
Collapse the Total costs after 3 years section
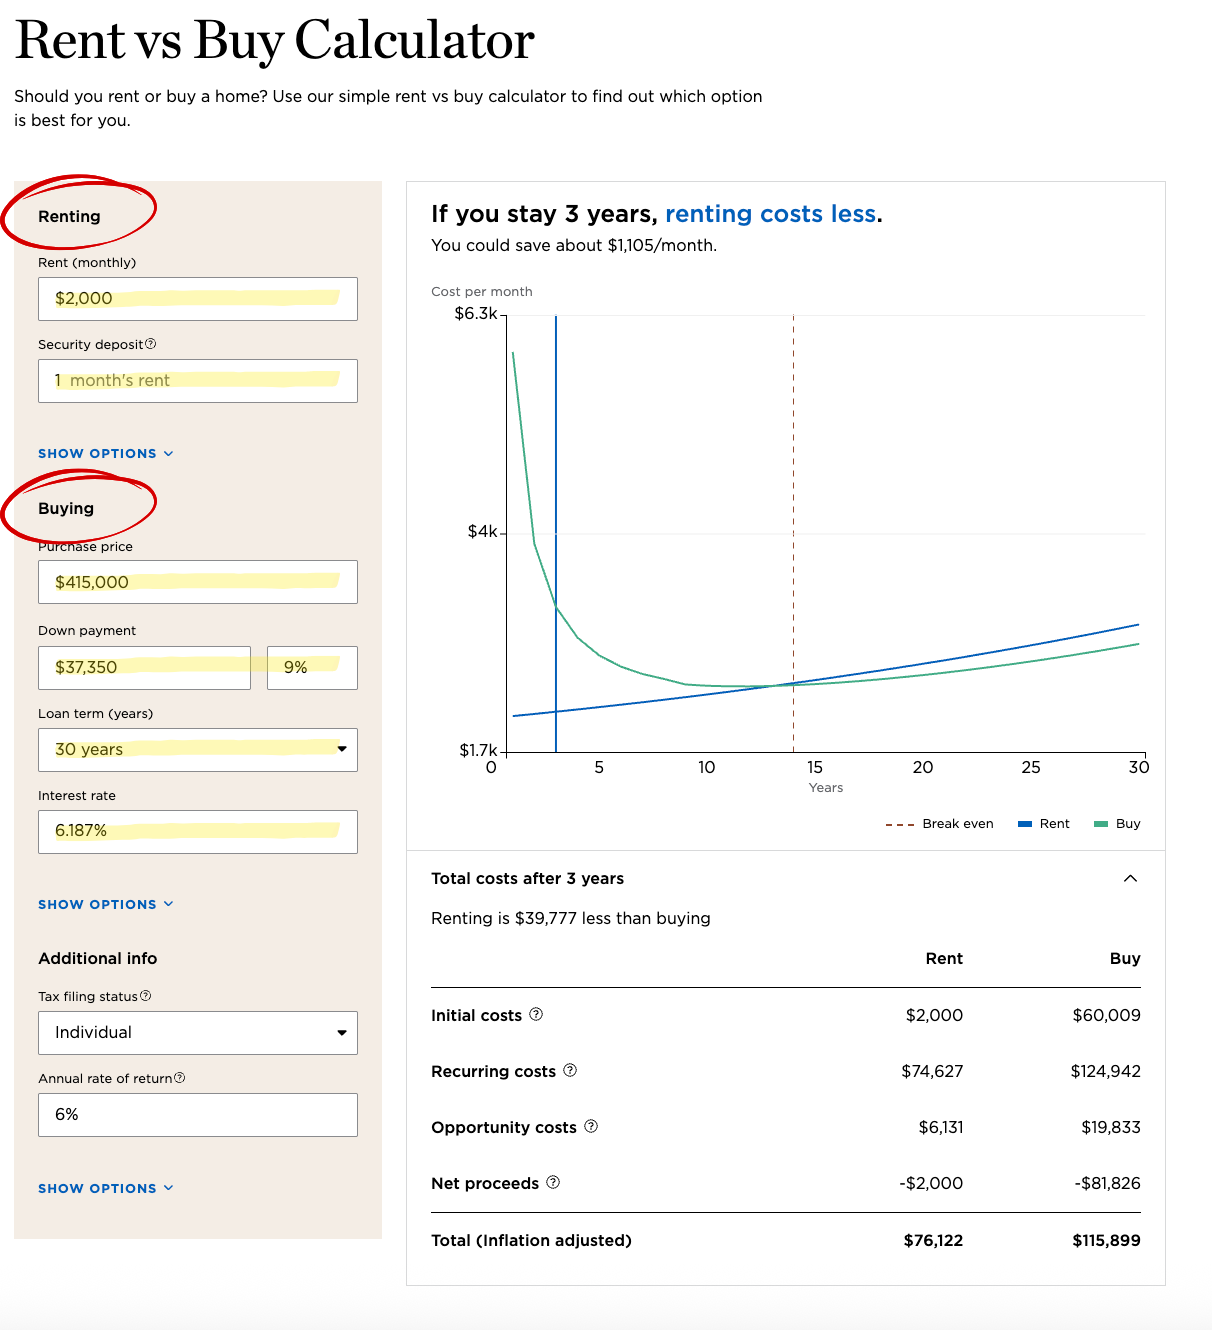(x=1130, y=878)
